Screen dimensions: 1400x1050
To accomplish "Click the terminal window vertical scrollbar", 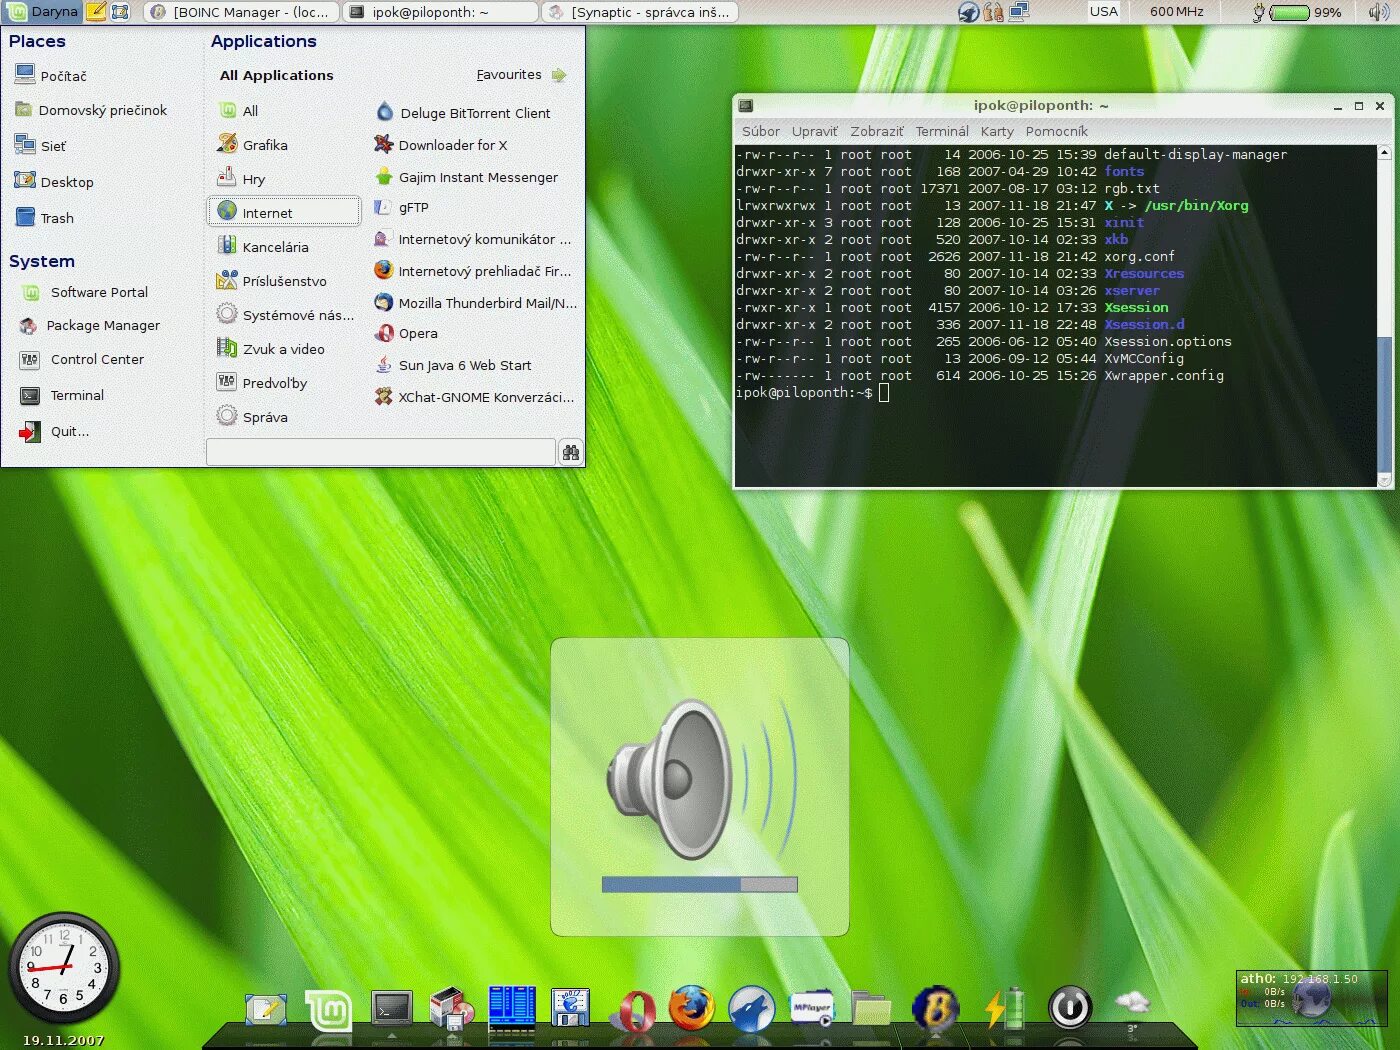I will click(x=1385, y=316).
